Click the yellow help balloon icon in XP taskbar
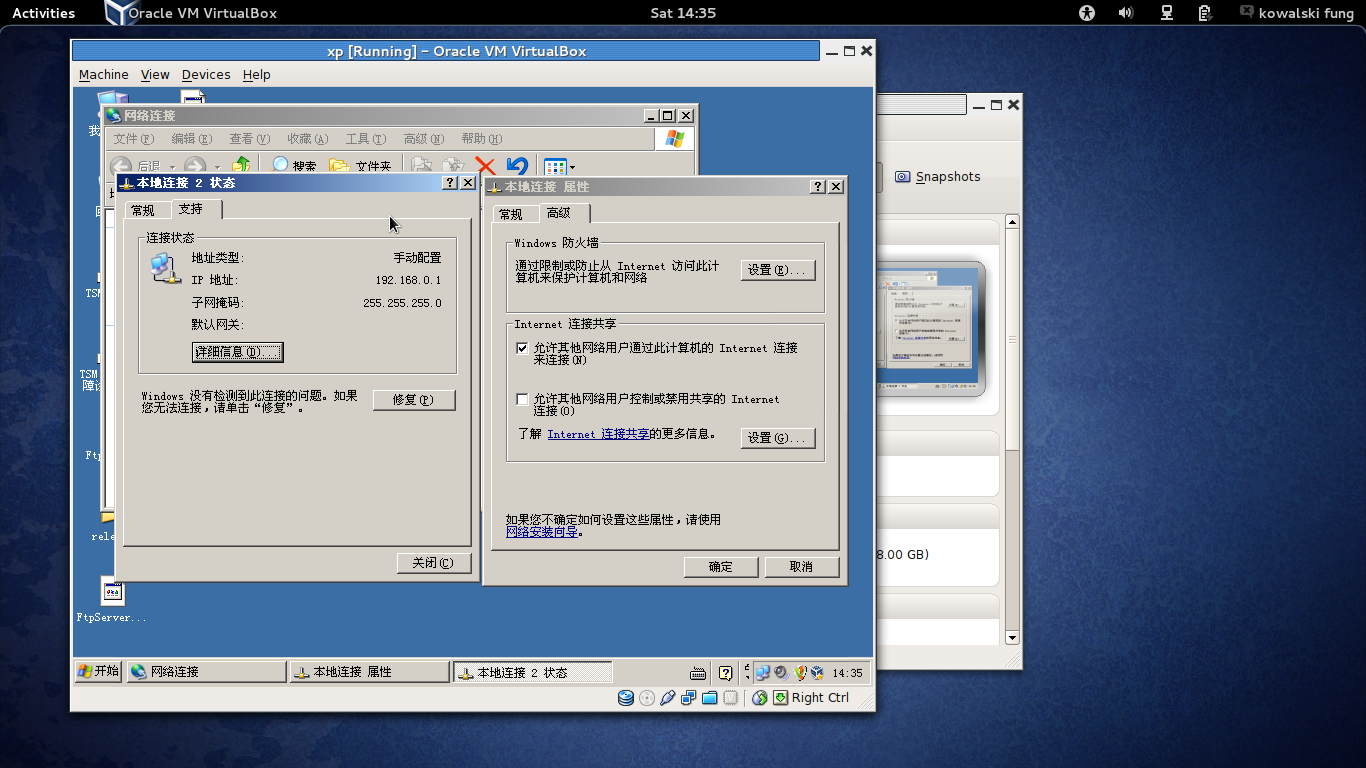 coord(726,672)
